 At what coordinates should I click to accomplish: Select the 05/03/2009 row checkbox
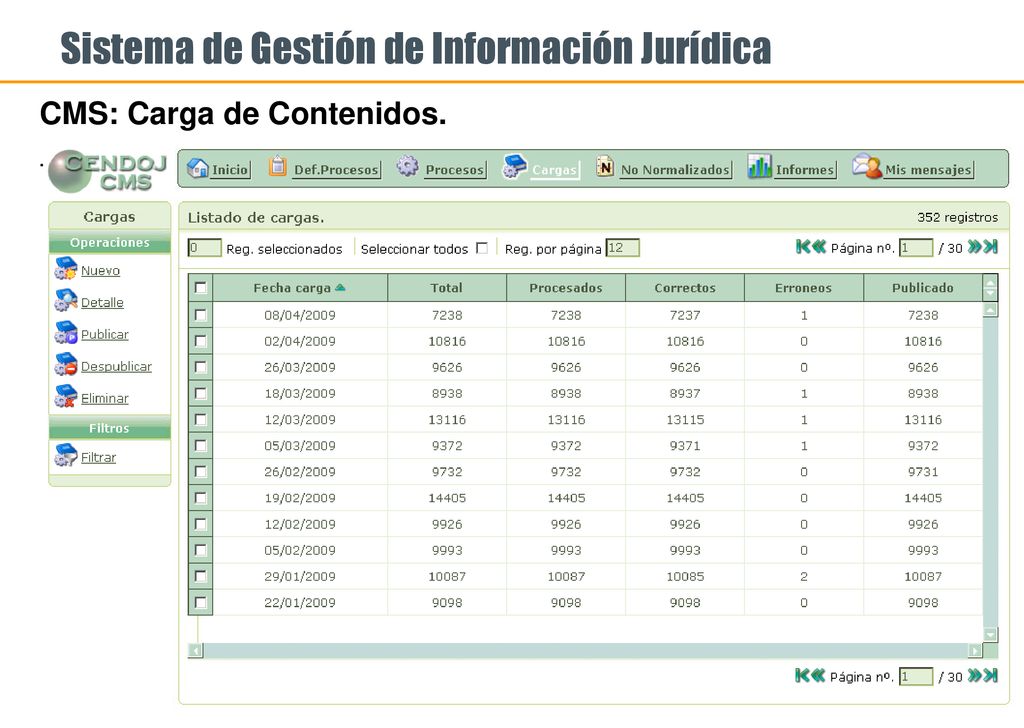pos(200,446)
